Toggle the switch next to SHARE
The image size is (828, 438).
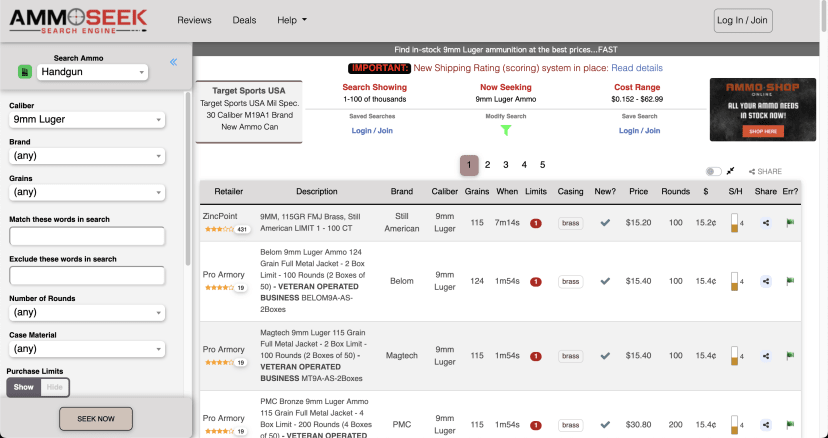tap(713, 171)
